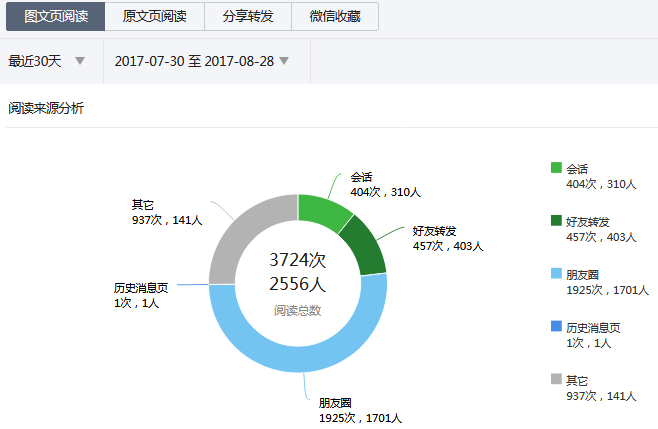Click the 3724次 total reads figure
This screenshot has width=658, height=429.
[x=298, y=260]
